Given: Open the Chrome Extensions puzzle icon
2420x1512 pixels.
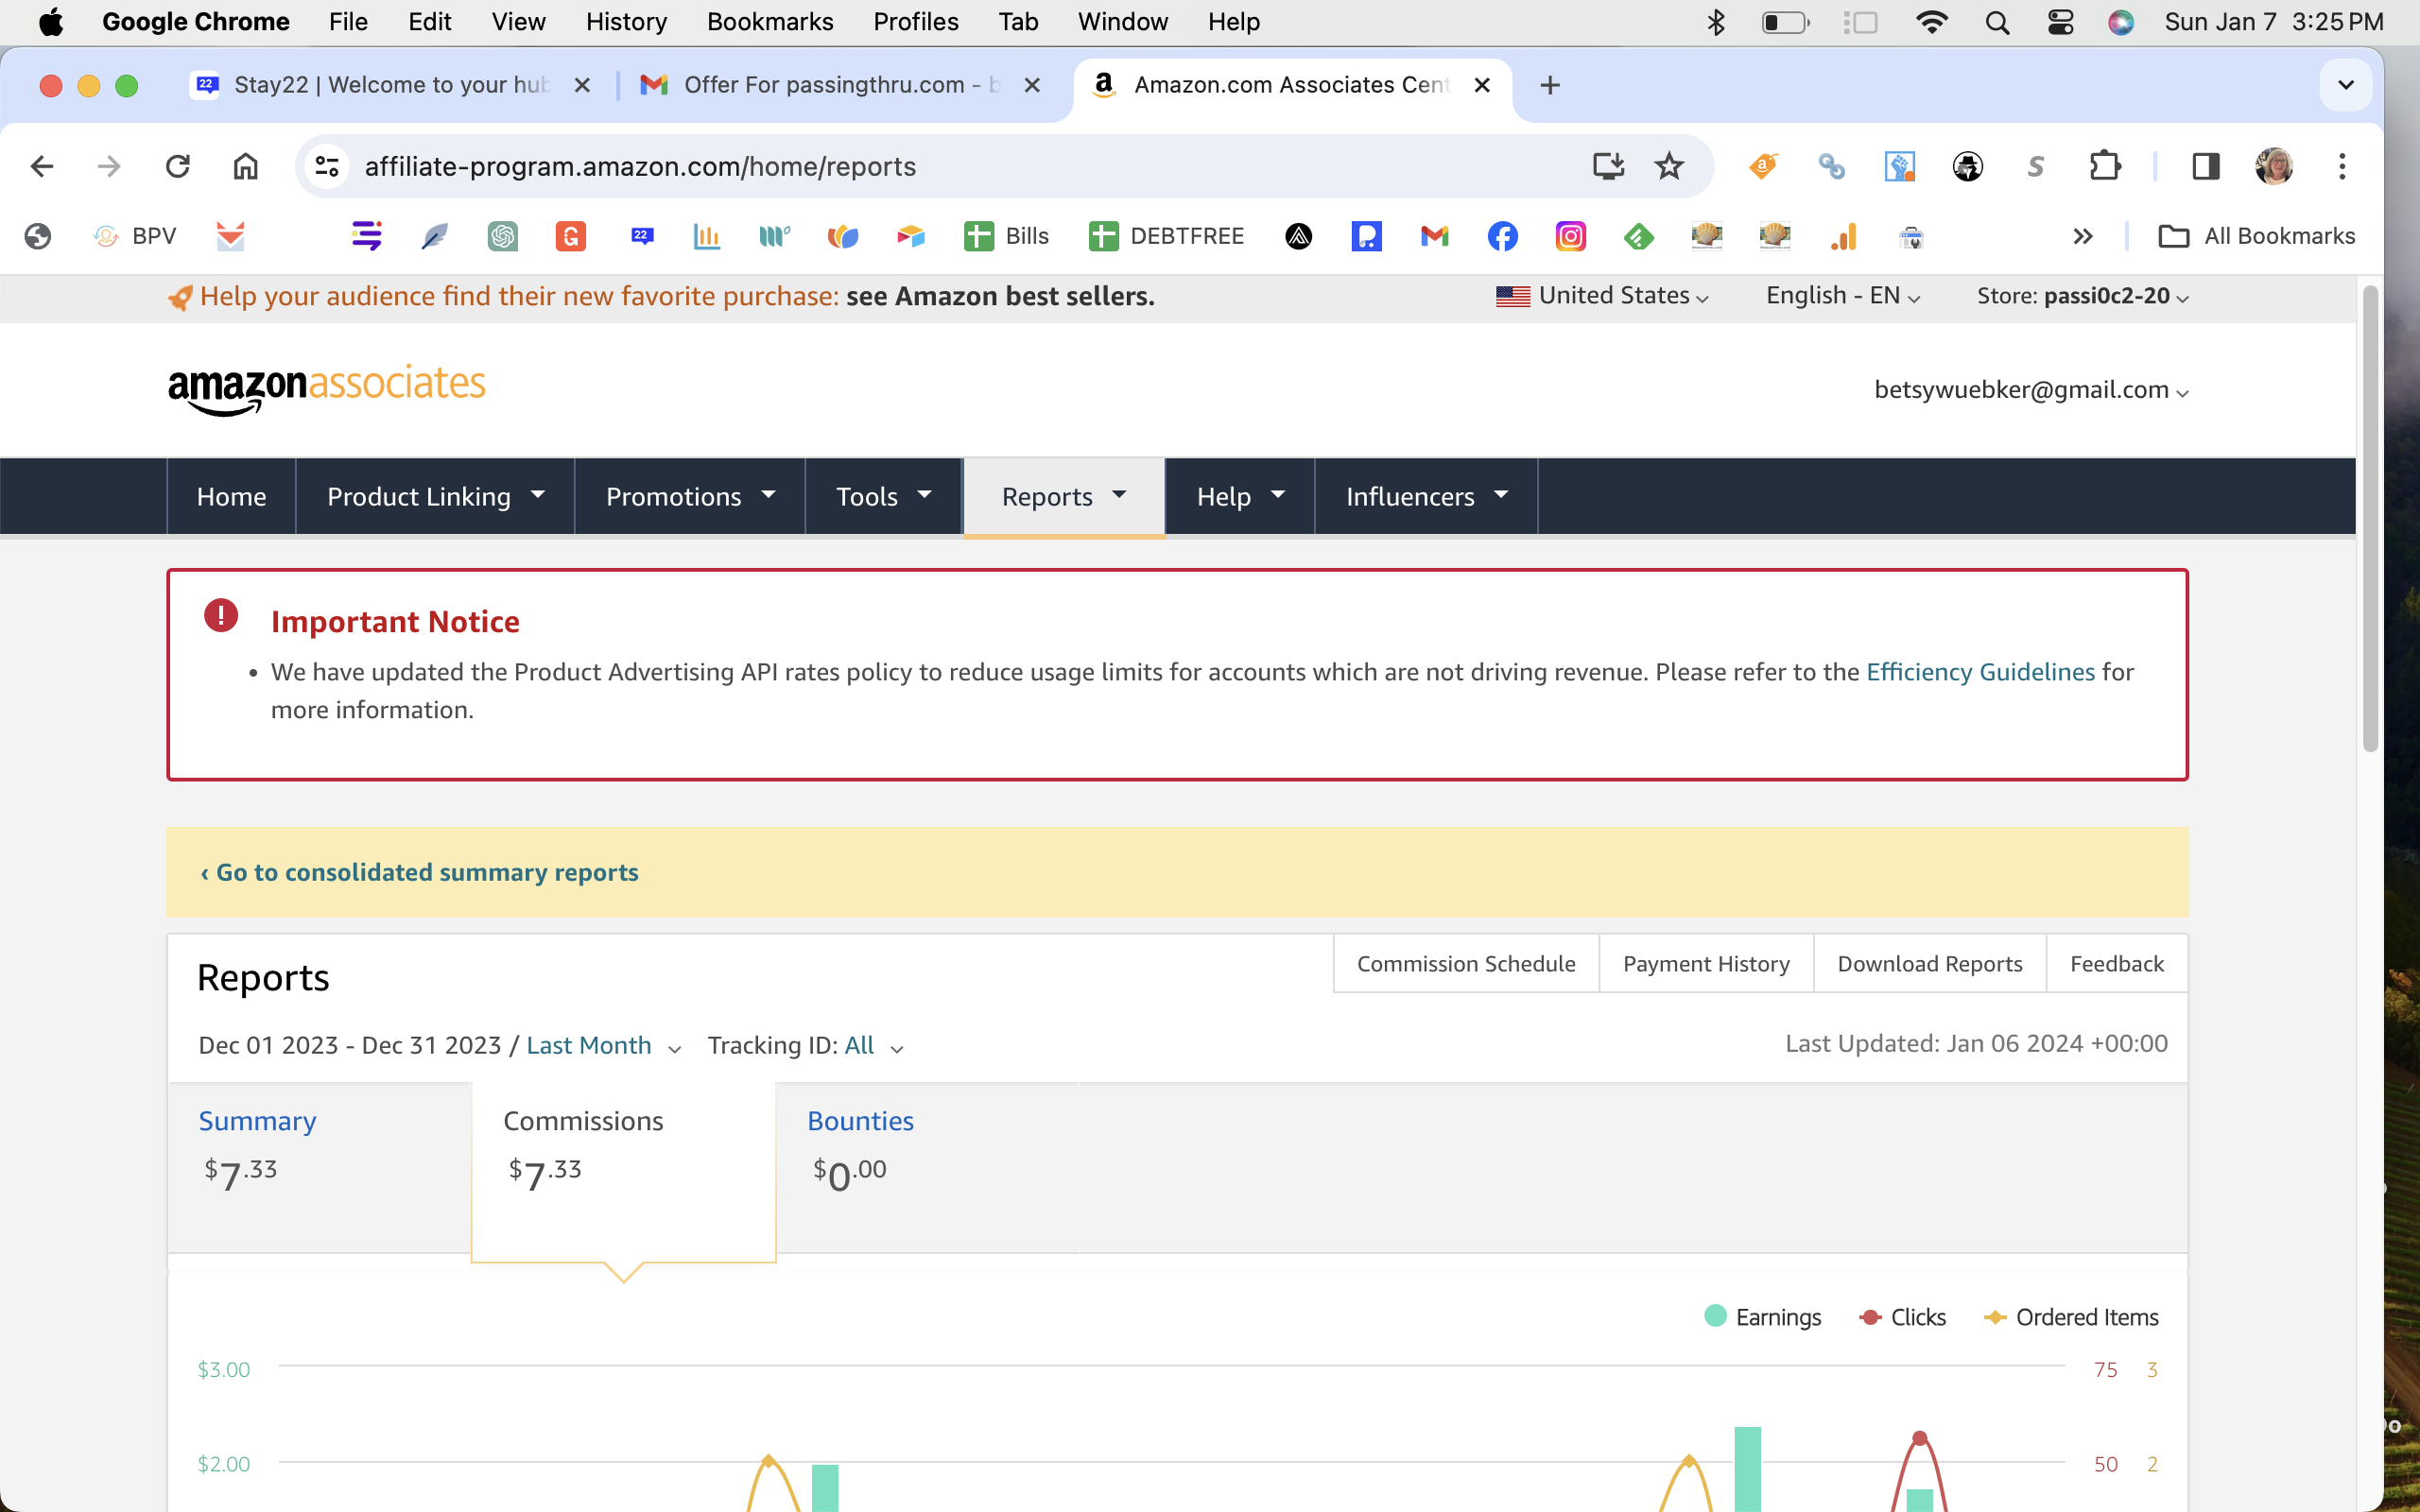Looking at the screenshot, I should tap(2105, 166).
